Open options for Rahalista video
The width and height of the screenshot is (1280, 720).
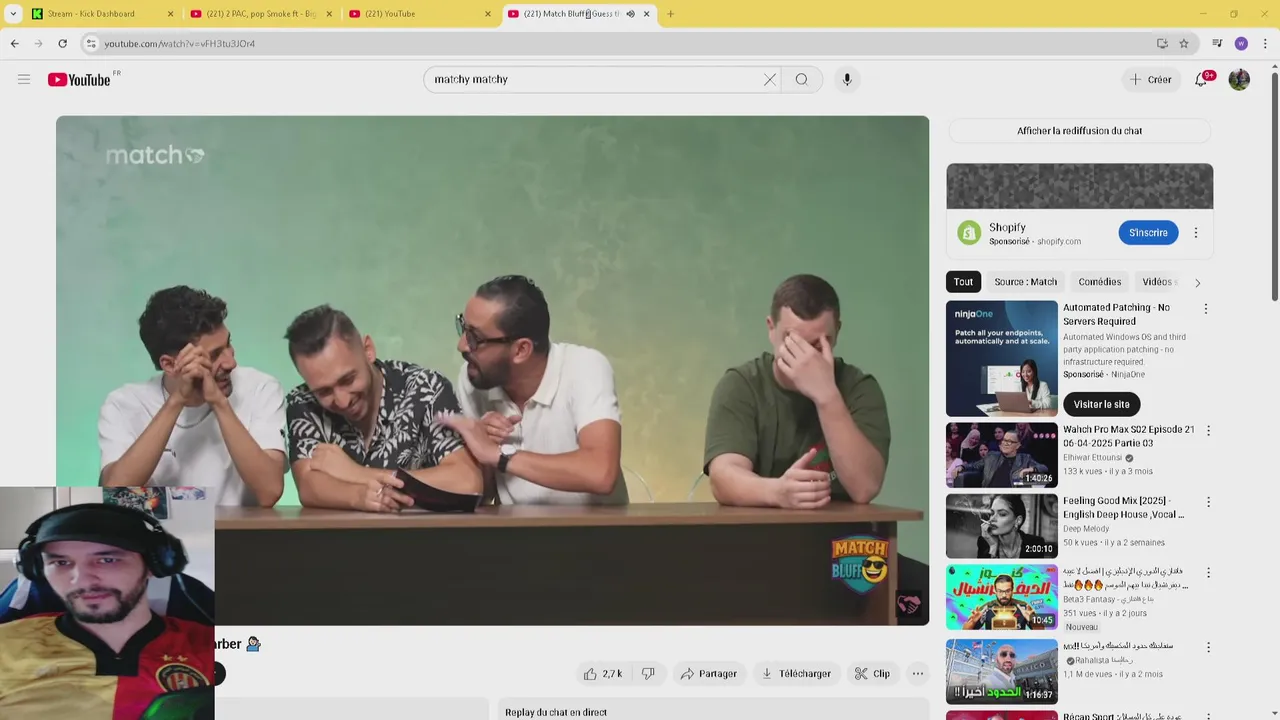tap(1208, 647)
